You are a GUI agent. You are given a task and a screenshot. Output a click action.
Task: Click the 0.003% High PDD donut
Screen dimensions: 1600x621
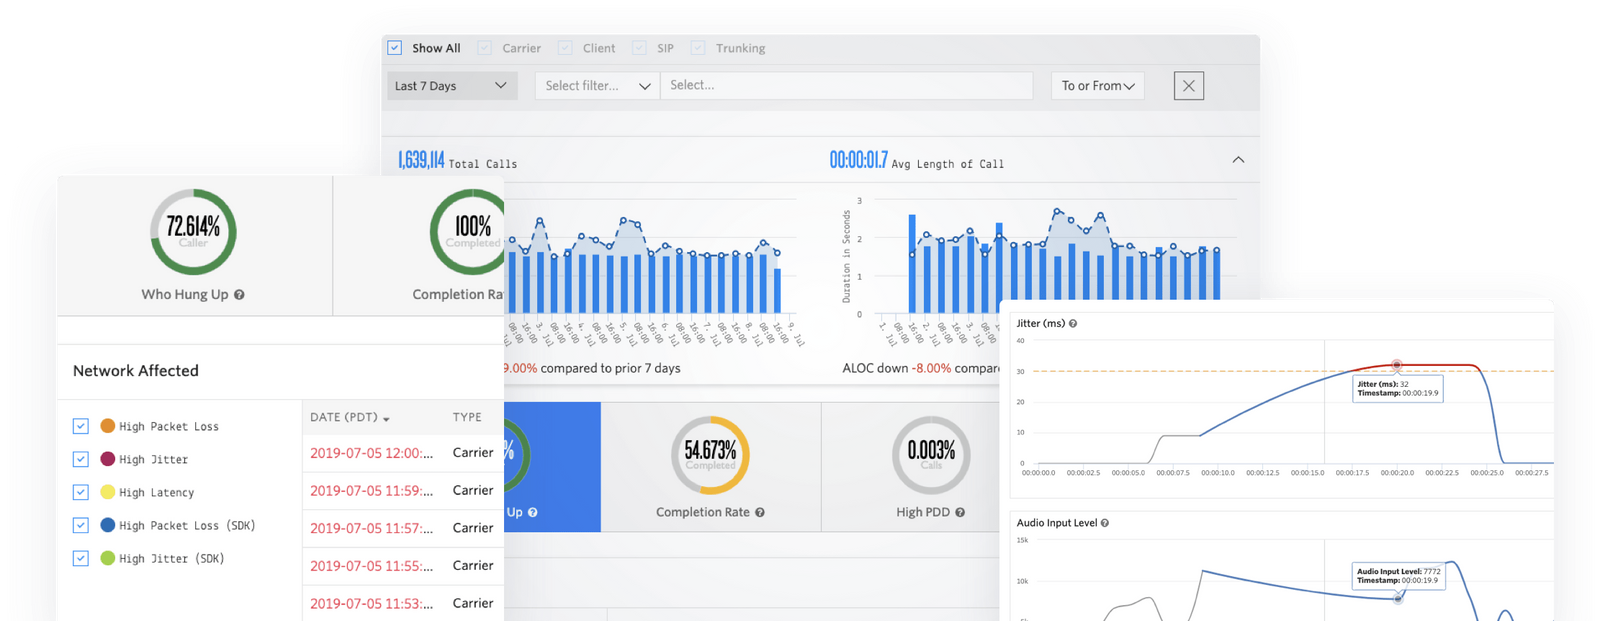[x=931, y=455]
